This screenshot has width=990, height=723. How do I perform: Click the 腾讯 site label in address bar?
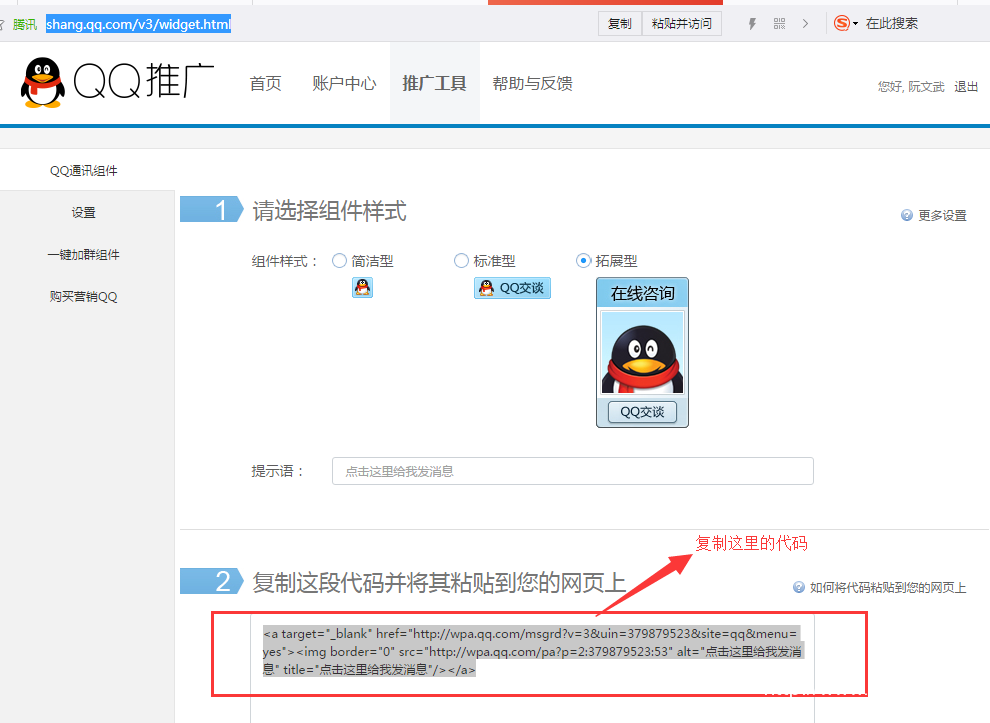click(x=25, y=24)
